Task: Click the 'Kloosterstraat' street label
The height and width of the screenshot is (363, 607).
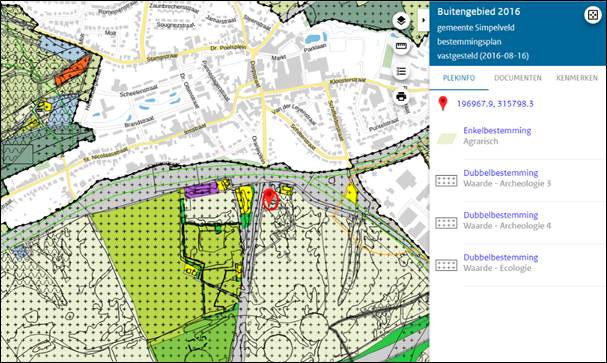Action: click(348, 81)
